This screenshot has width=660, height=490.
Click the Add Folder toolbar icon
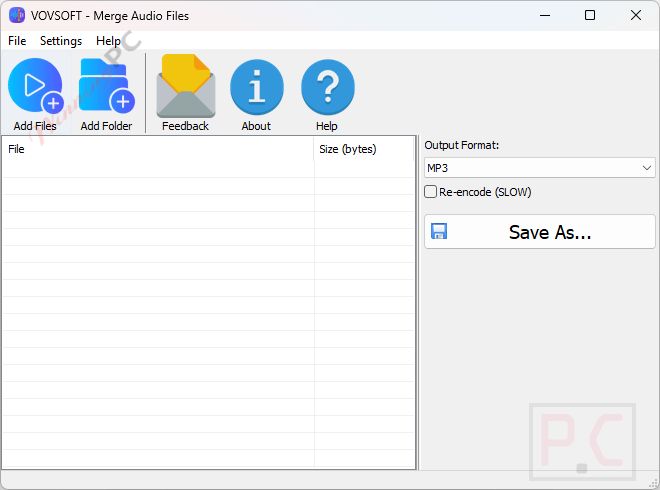107,86
